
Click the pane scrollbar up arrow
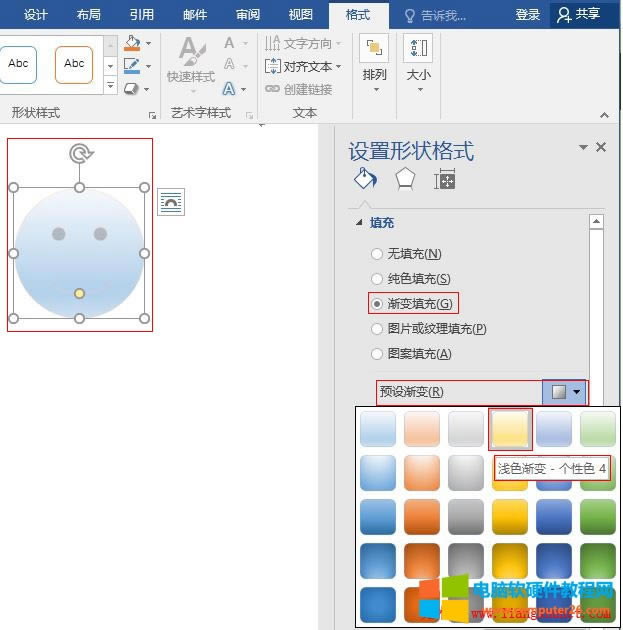point(596,221)
